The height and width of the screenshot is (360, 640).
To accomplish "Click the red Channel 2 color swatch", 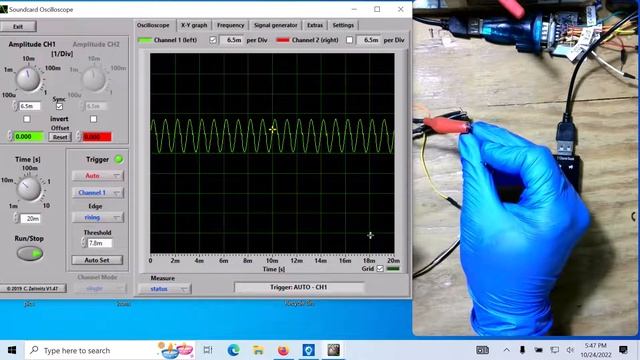I will [282, 40].
